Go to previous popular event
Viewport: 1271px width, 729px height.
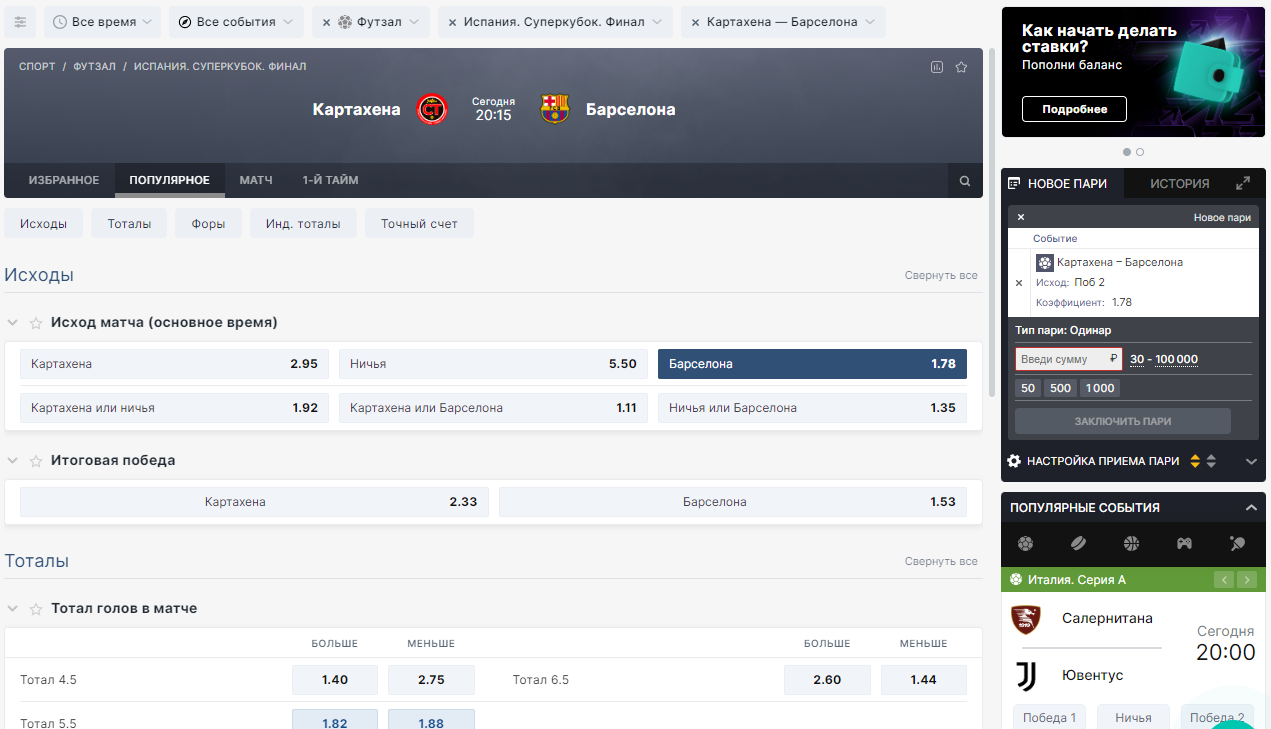[1224, 580]
